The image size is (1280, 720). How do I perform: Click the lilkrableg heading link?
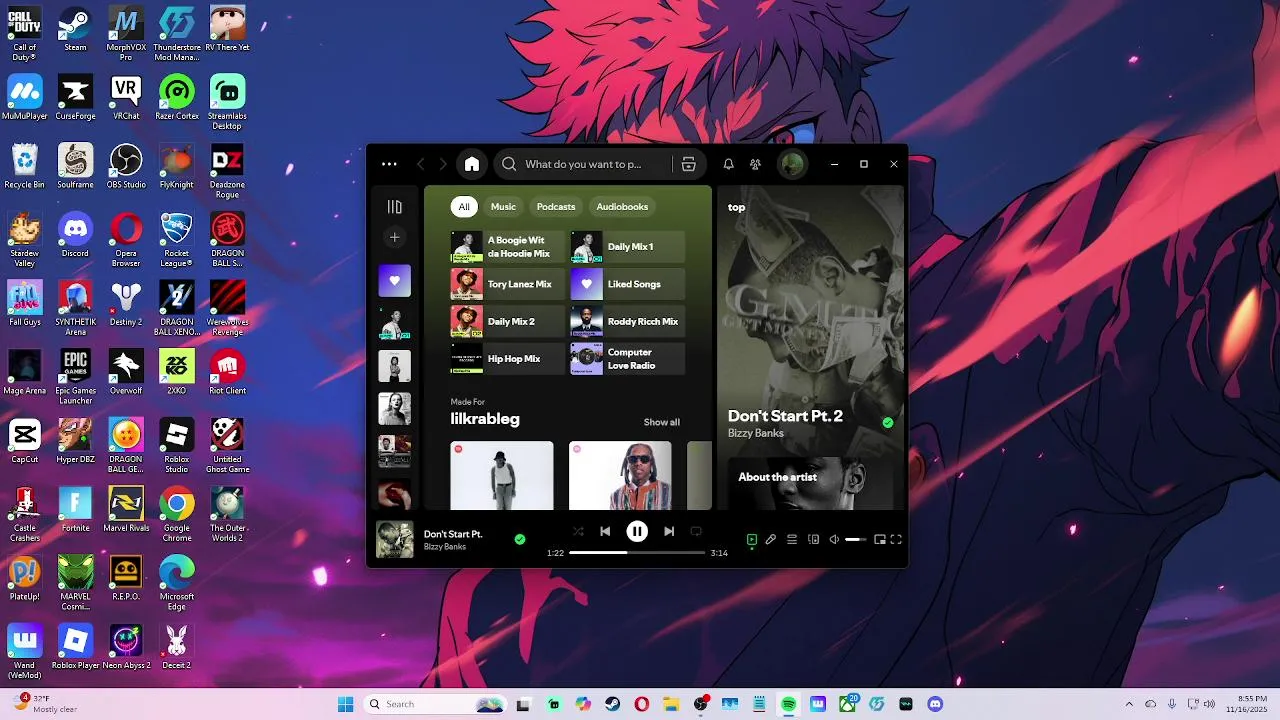click(485, 419)
